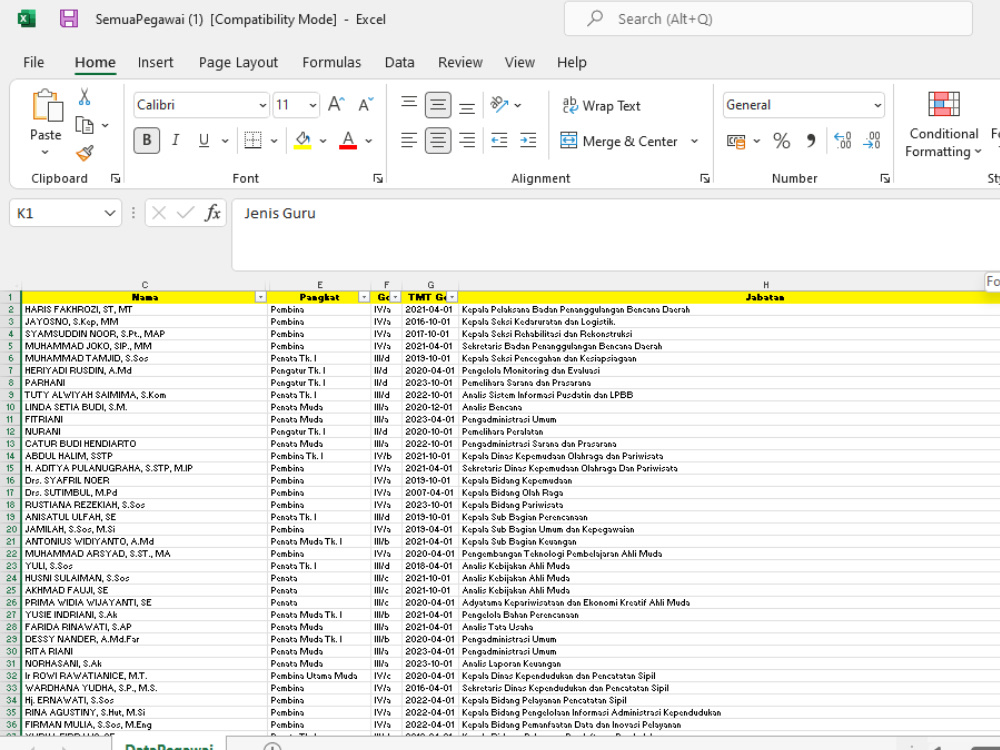
Task: Click Decrease Indent icon
Action: pos(499,140)
